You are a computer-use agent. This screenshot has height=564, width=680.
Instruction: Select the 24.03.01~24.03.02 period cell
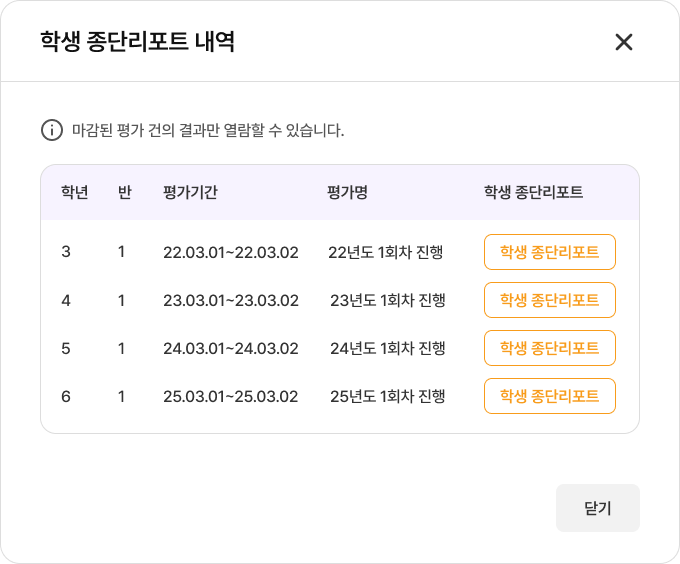(x=231, y=348)
